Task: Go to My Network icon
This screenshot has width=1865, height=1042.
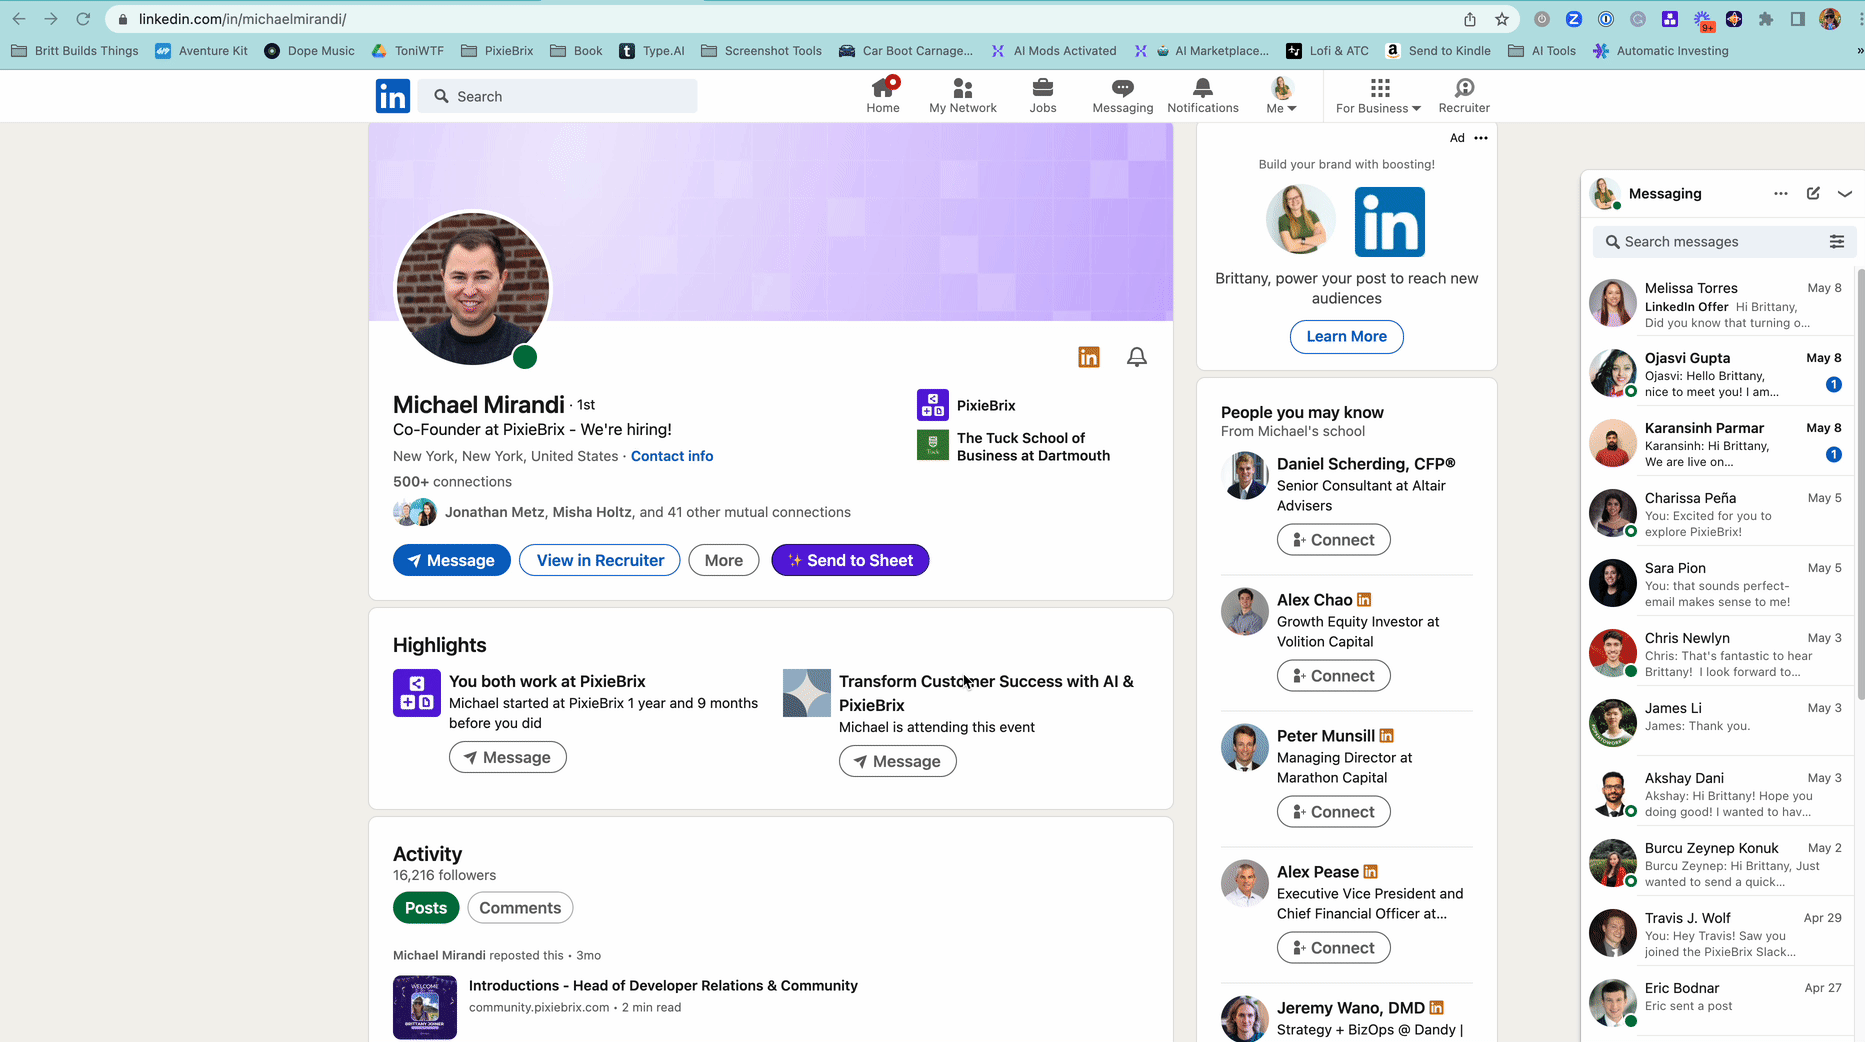Action: click(x=962, y=95)
